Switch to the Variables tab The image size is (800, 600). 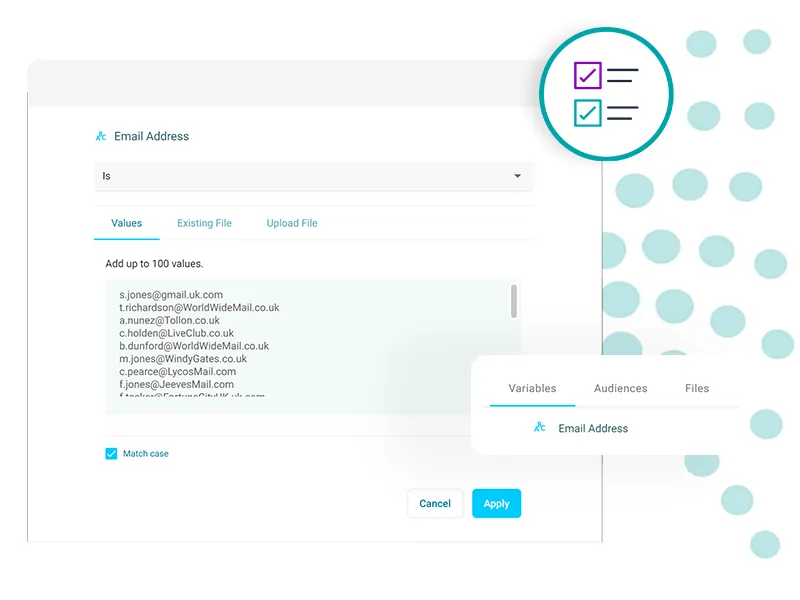pyautogui.click(x=532, y=388)
